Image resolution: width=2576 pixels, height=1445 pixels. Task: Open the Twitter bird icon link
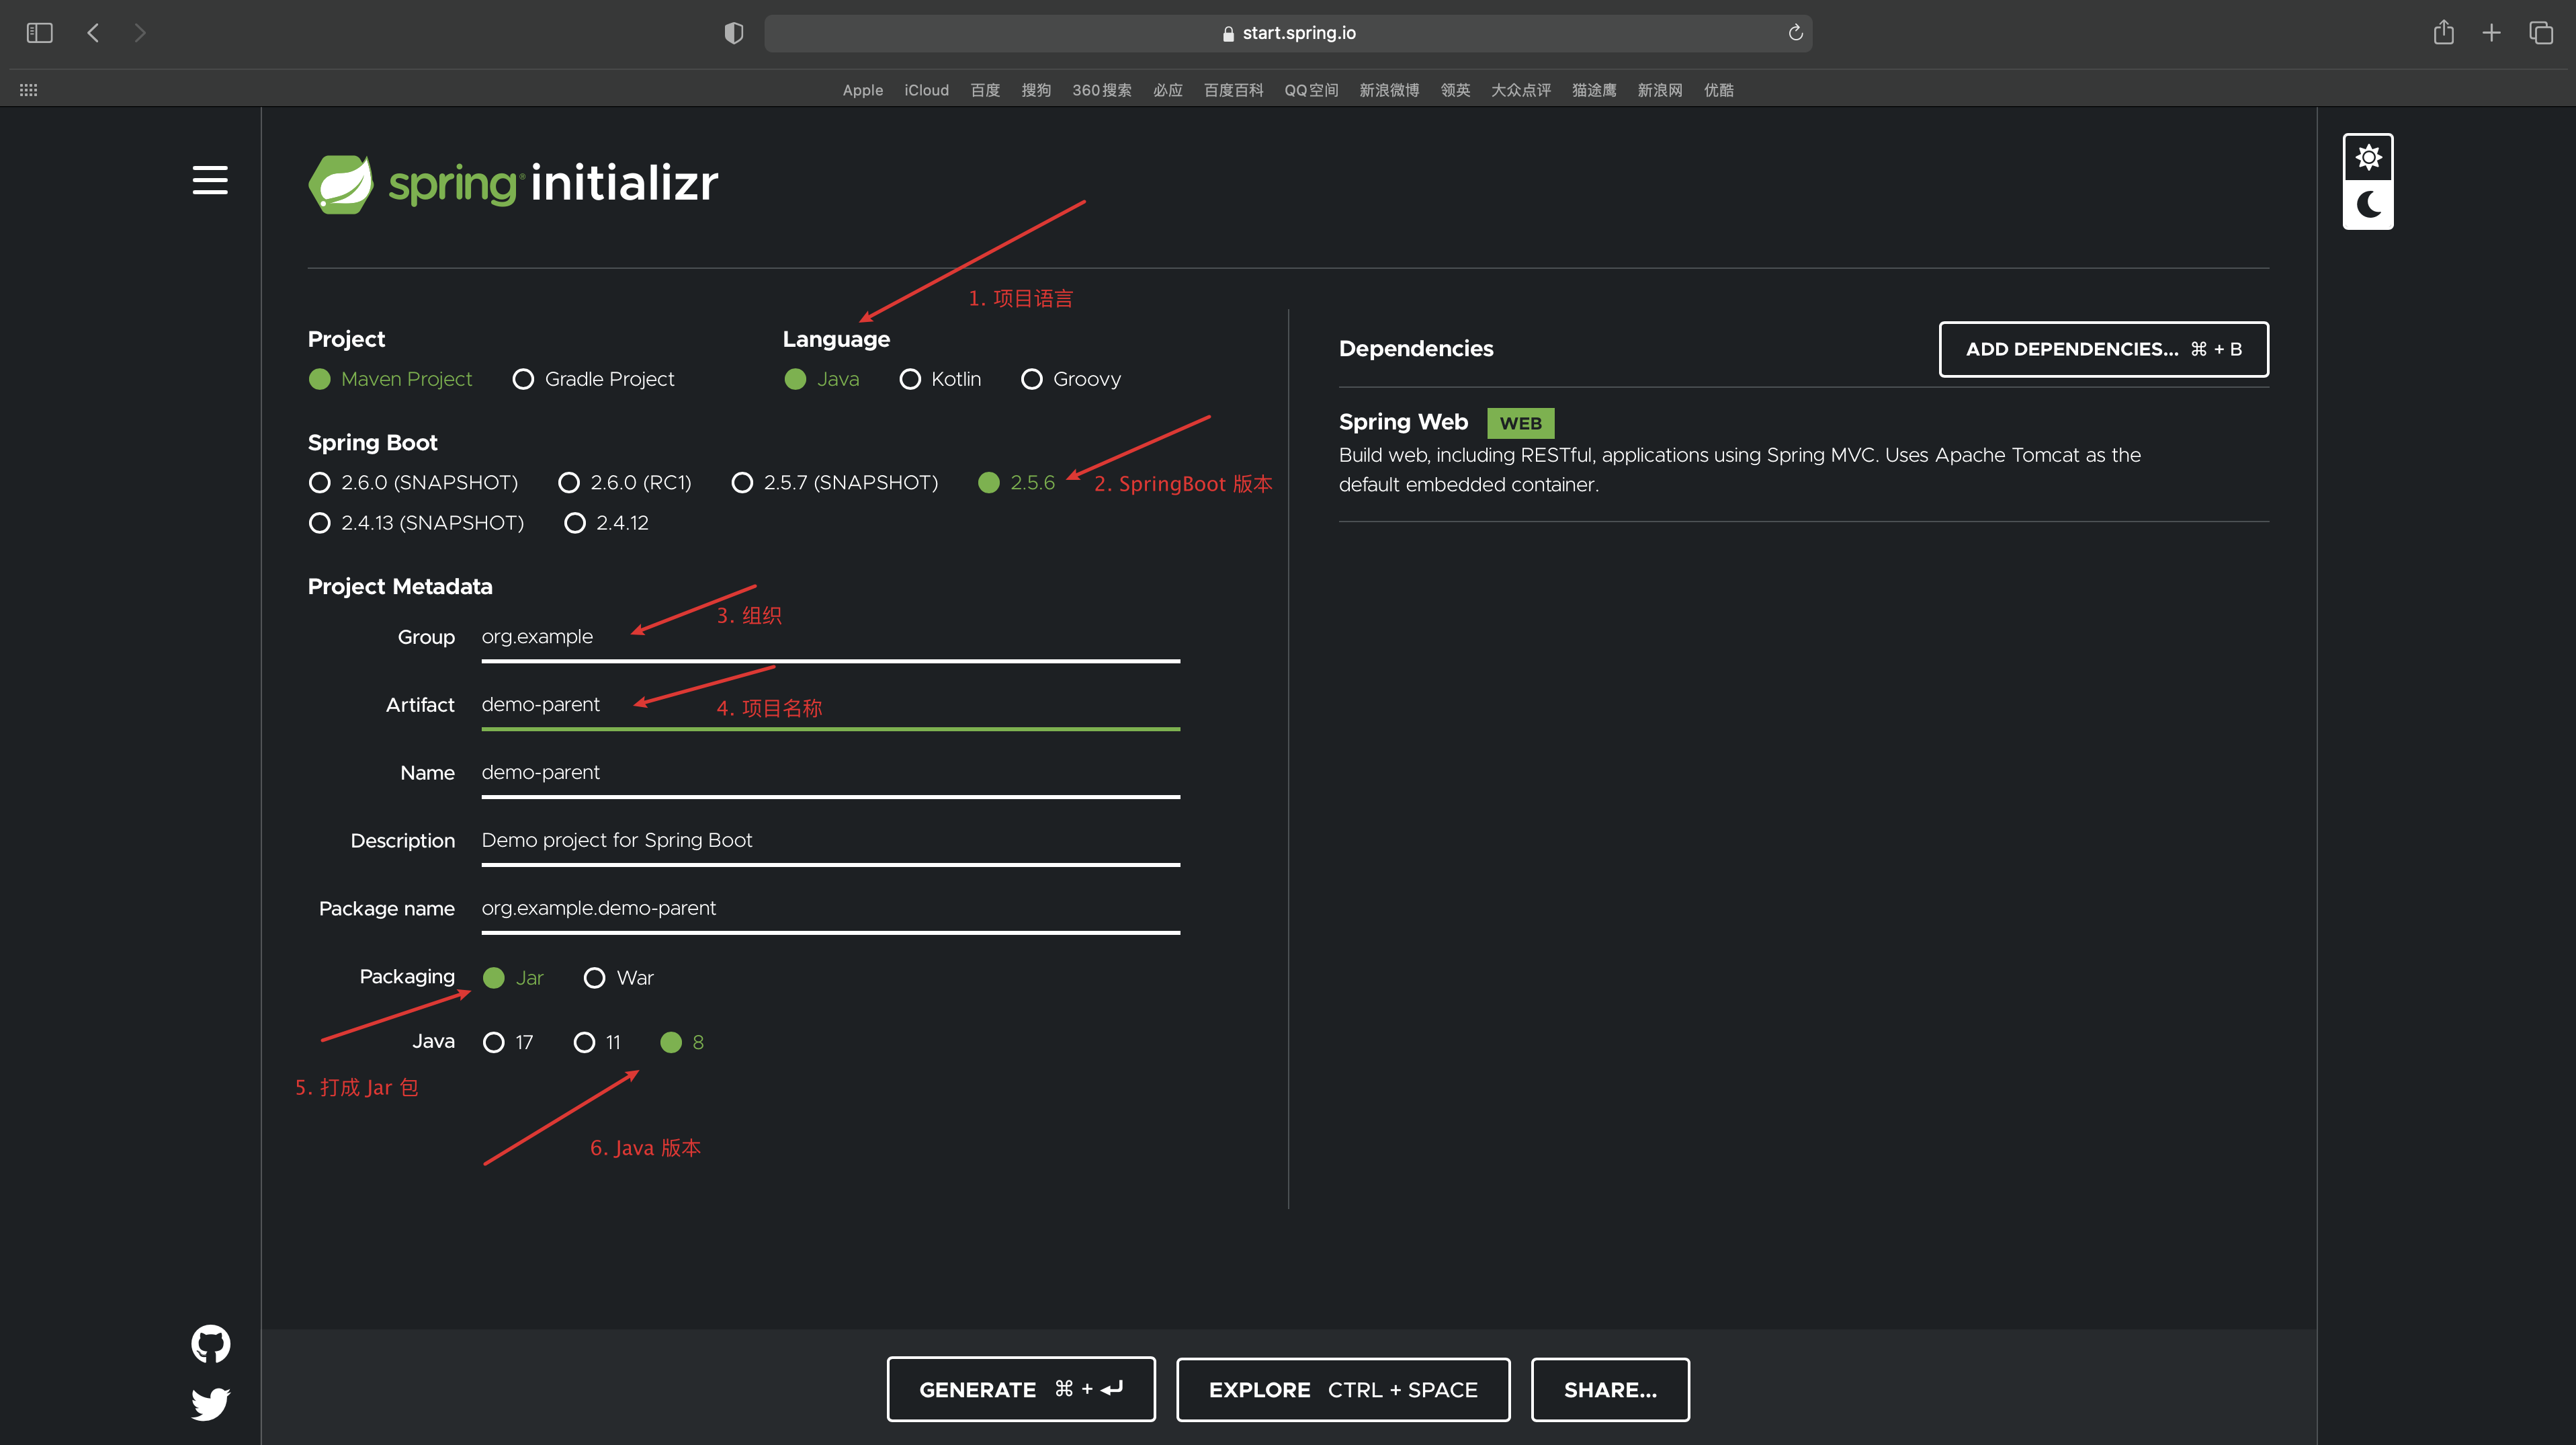coord(210,1403)
